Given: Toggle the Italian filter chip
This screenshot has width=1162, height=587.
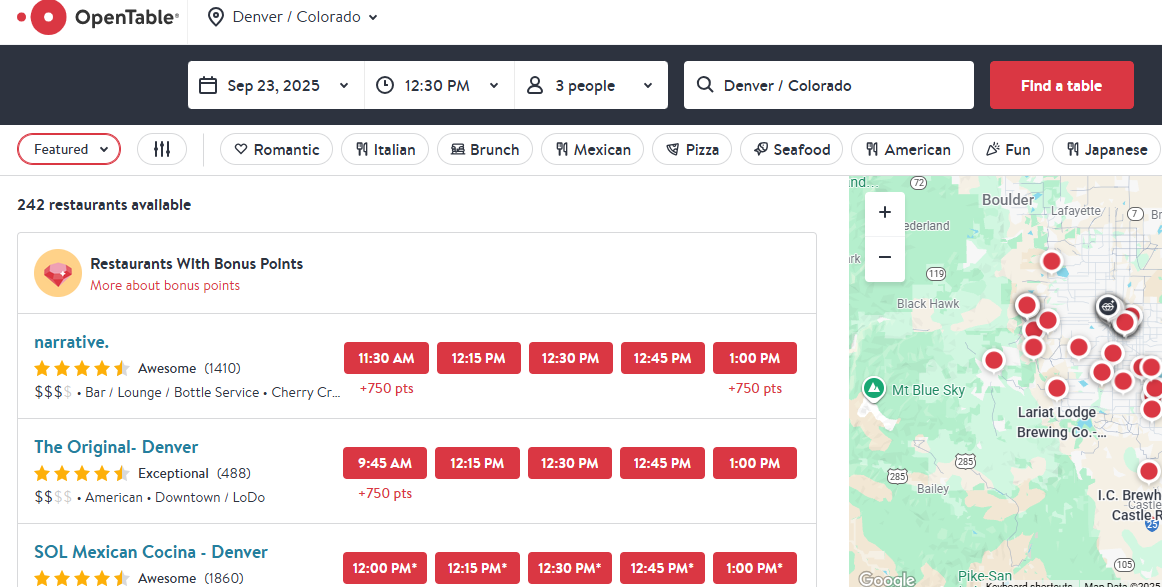Looking at the screenshot, I should (385, 149).
